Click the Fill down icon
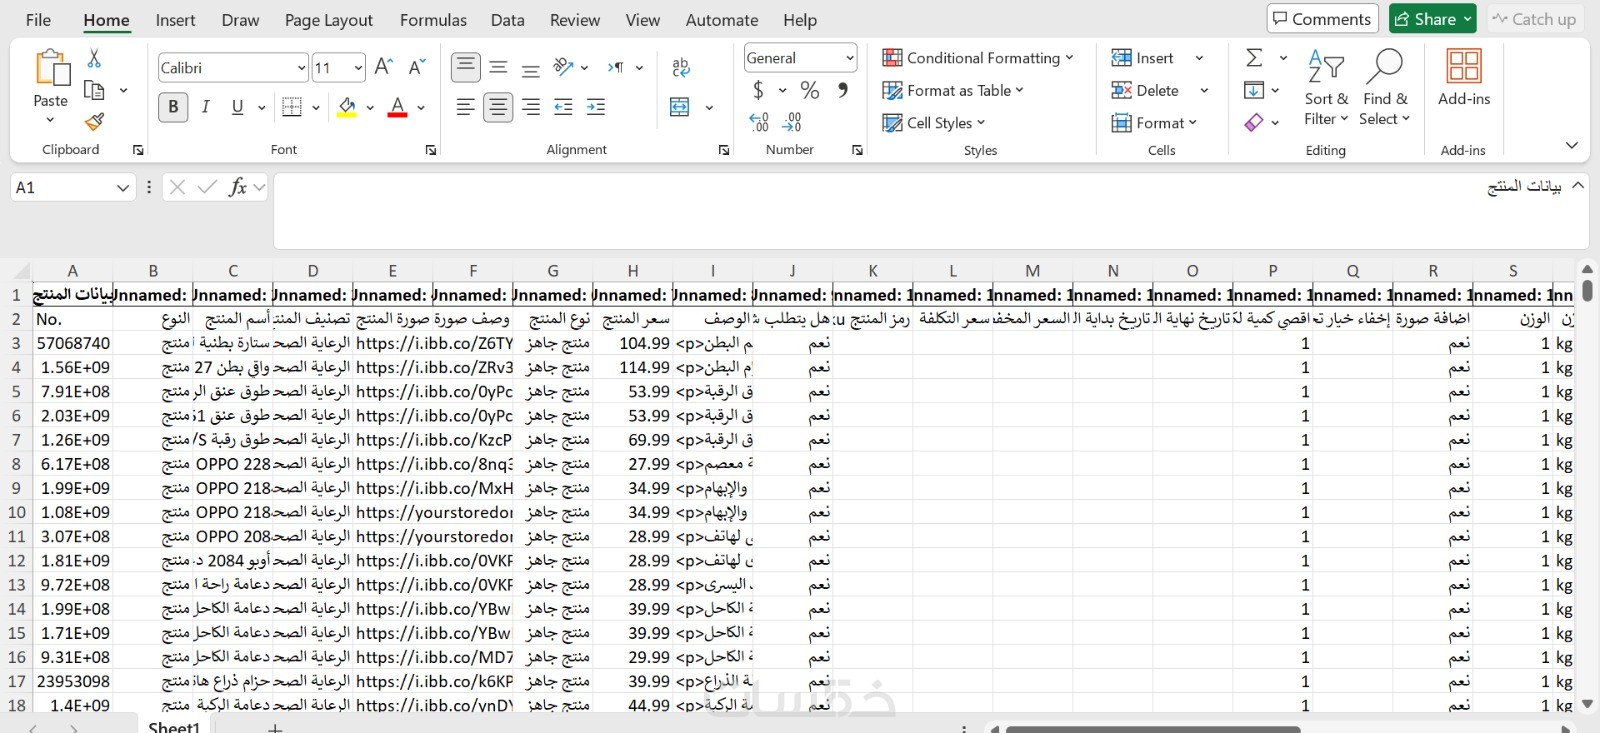 pyautogui.click(x=1254, y=90)
